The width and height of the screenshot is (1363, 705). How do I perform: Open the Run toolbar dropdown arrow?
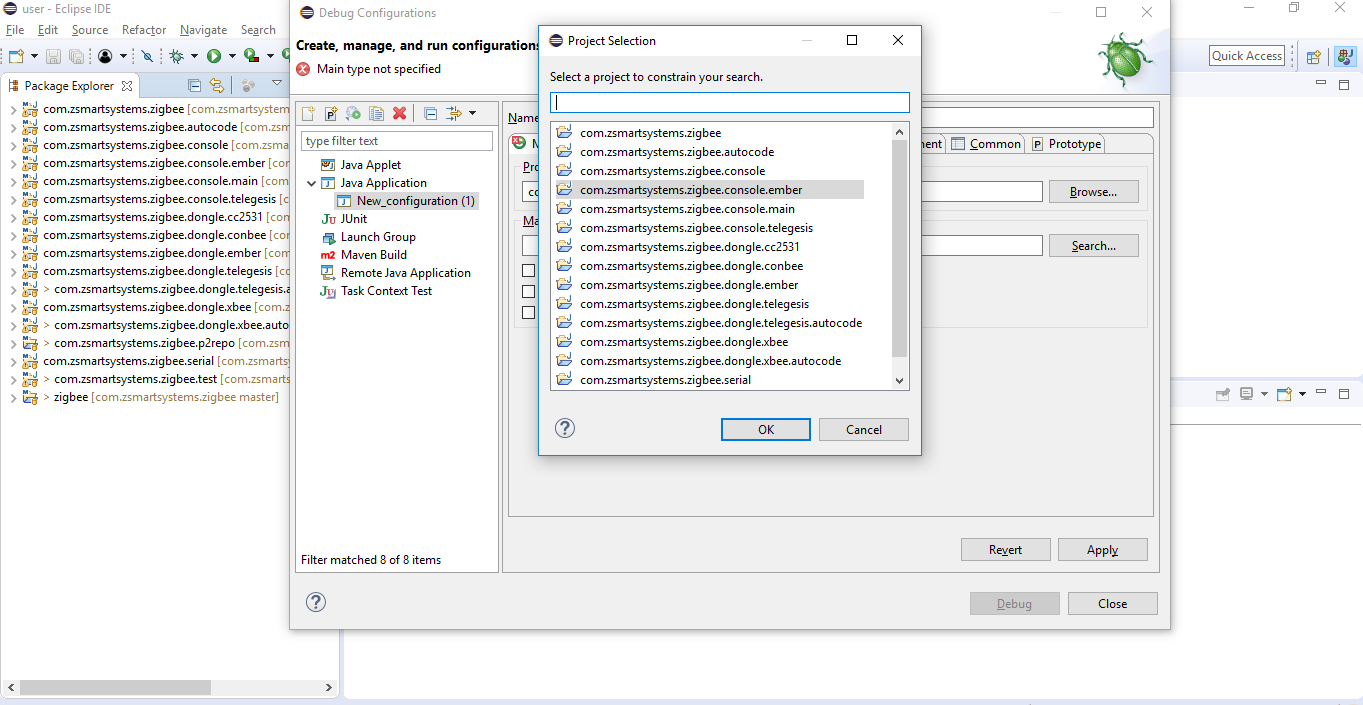click(232, 56)
